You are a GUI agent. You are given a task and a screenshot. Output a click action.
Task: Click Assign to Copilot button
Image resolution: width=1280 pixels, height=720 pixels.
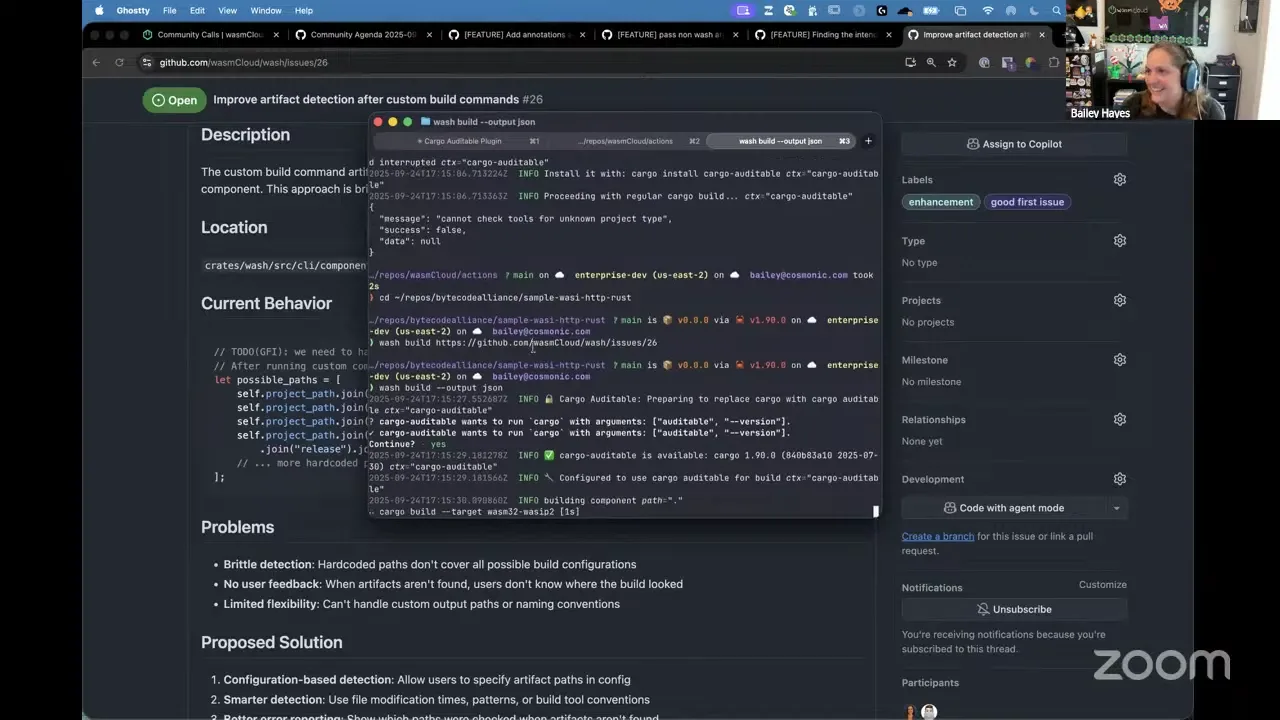1014,144
